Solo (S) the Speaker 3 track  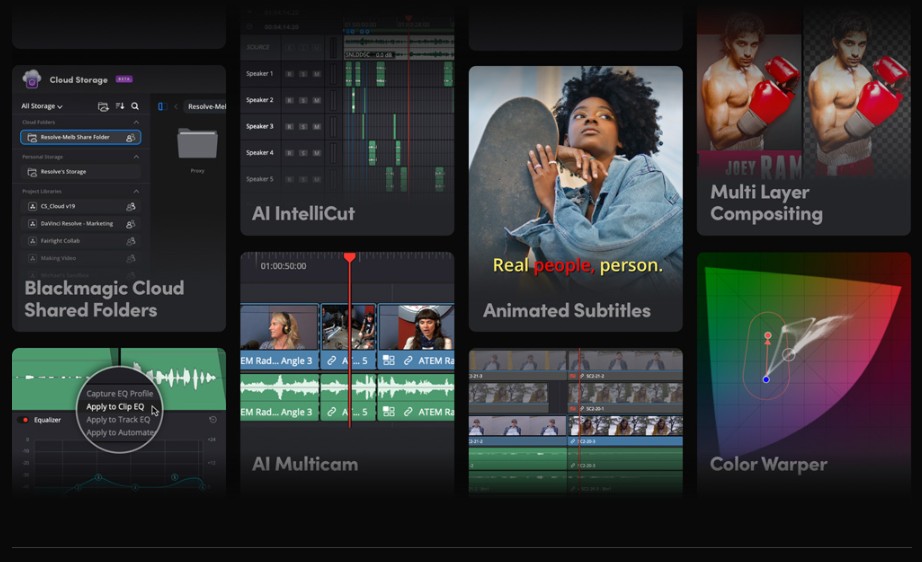click(x=303, y=127)
